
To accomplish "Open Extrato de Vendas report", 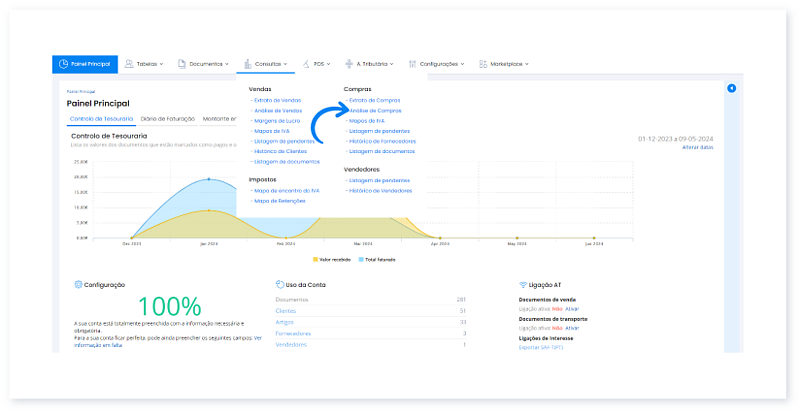I will 278,100.
